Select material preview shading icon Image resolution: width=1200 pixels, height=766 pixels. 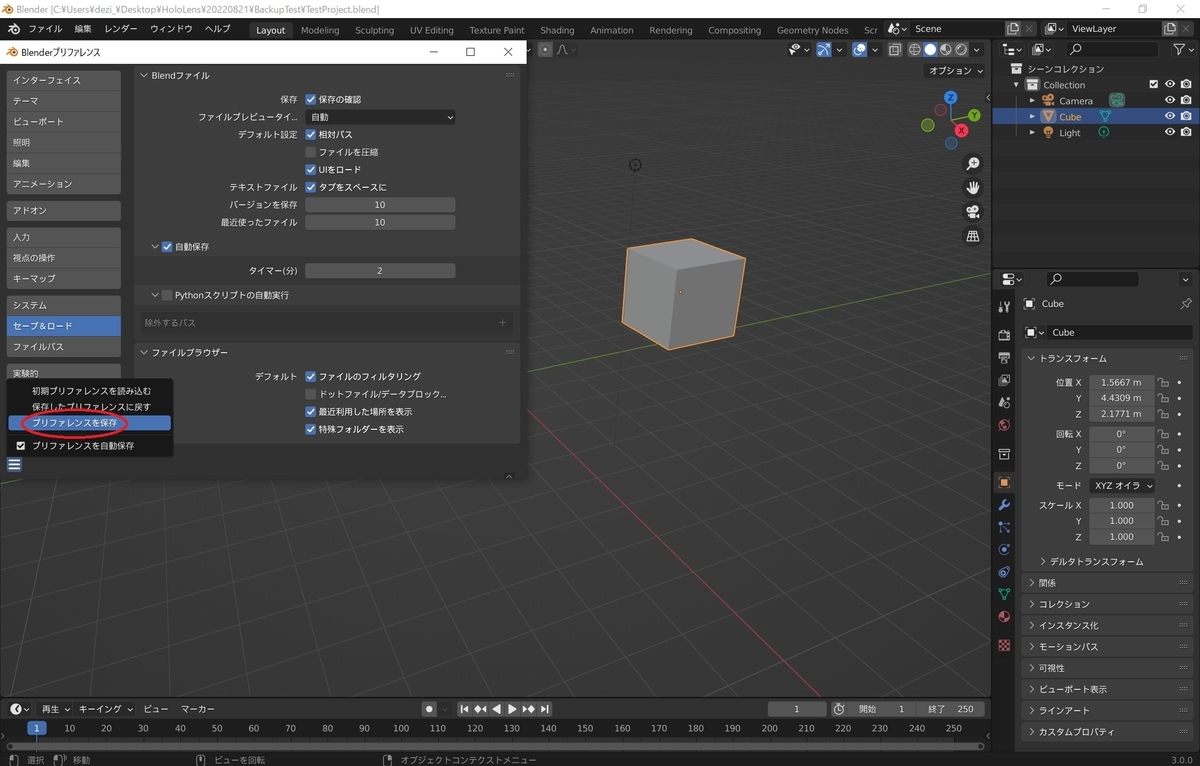tap(946, 49)
